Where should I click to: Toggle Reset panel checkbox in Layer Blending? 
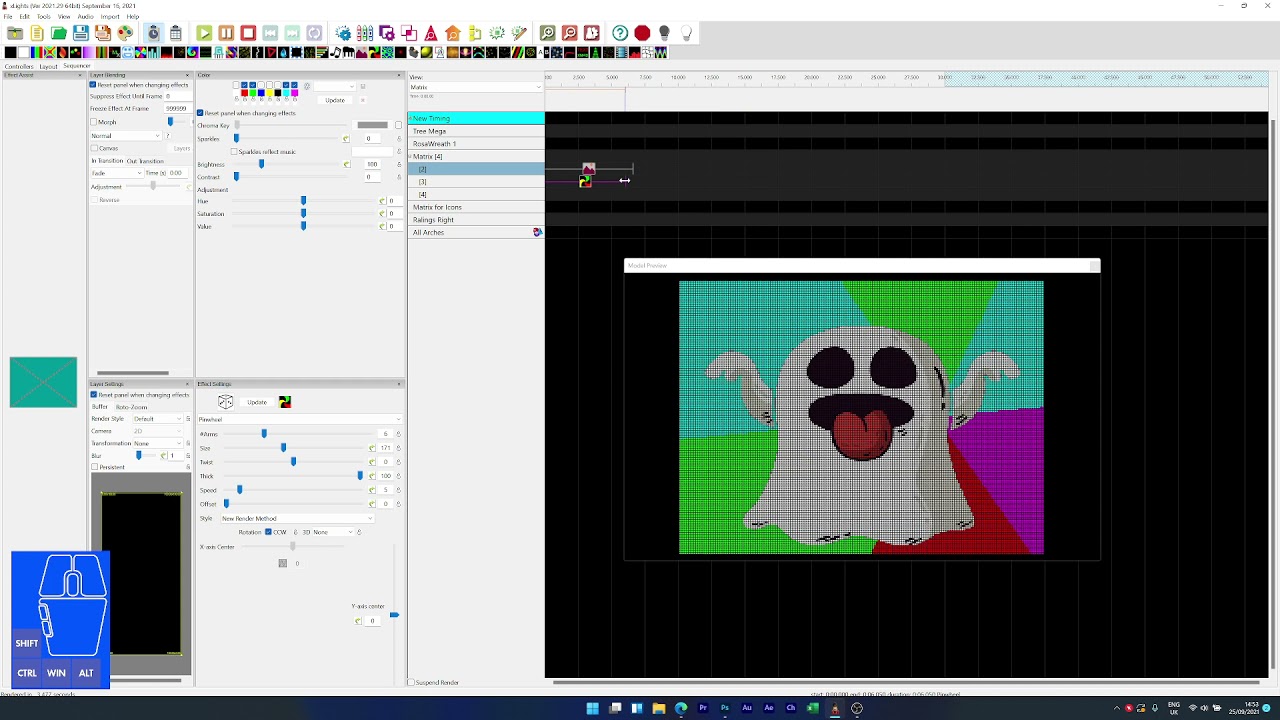93,85
